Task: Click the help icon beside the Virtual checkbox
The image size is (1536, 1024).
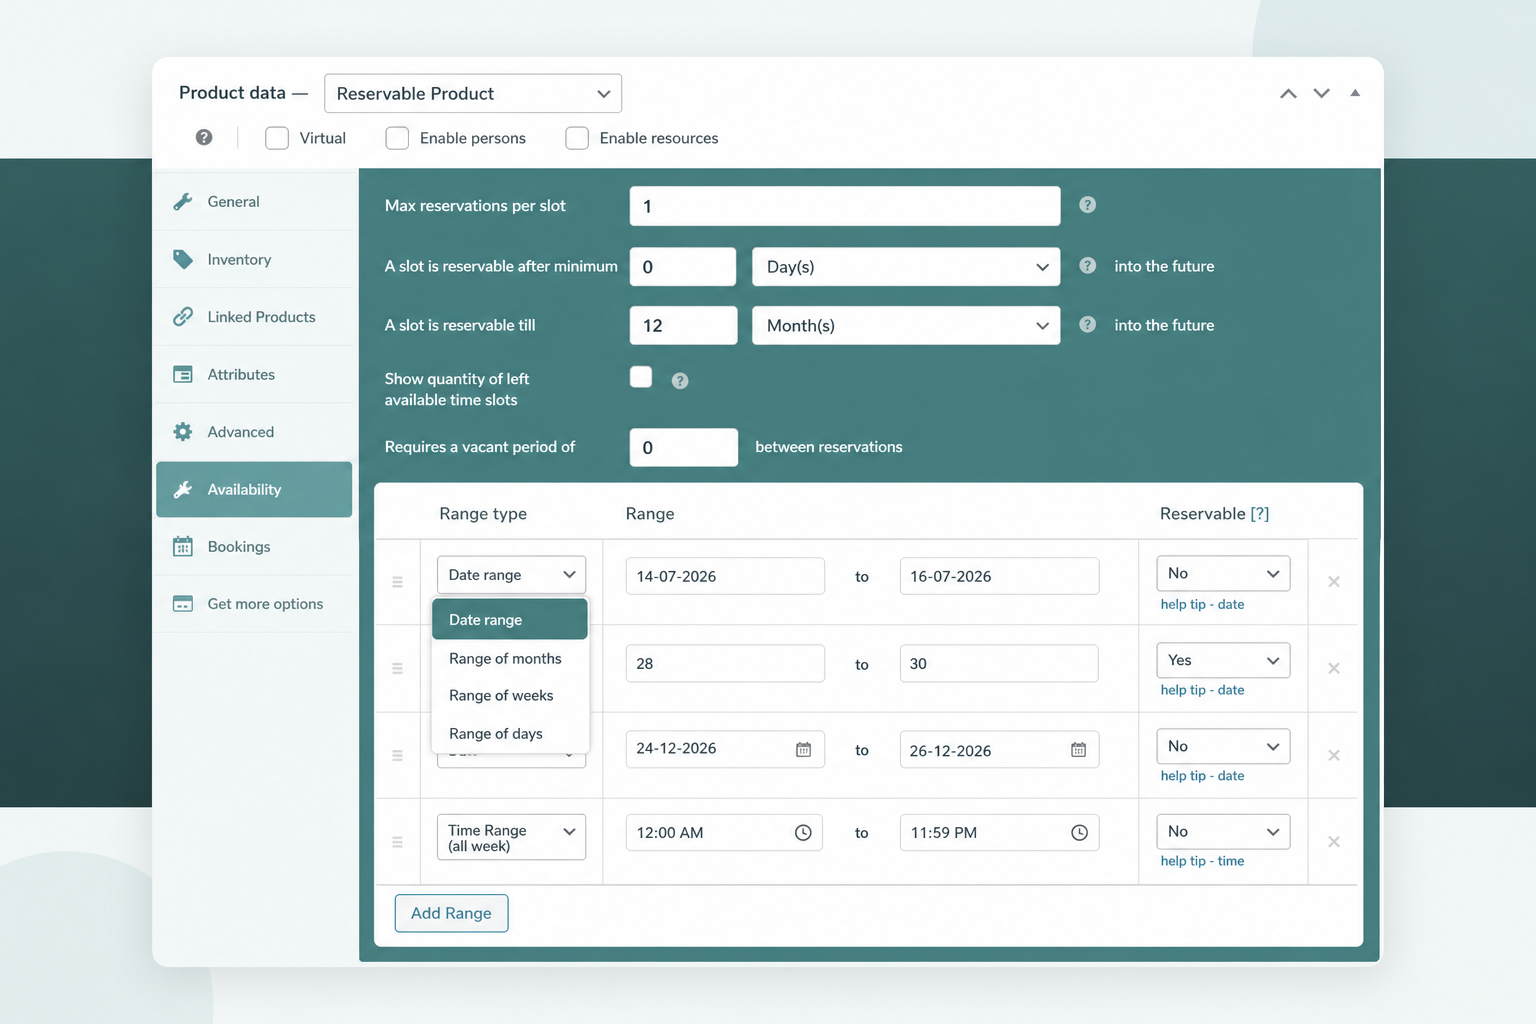Action: (204, 137)
